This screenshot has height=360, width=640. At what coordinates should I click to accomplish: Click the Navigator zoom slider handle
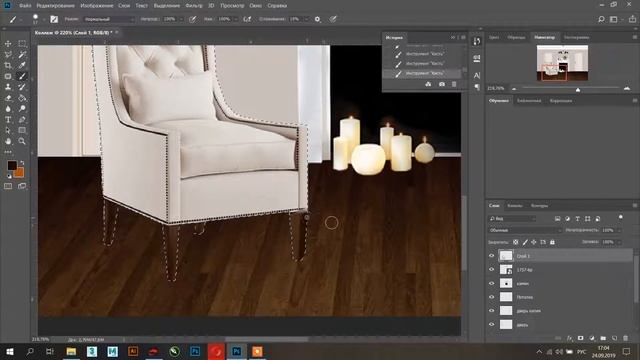pyautogui.click(x=578, y=89)
